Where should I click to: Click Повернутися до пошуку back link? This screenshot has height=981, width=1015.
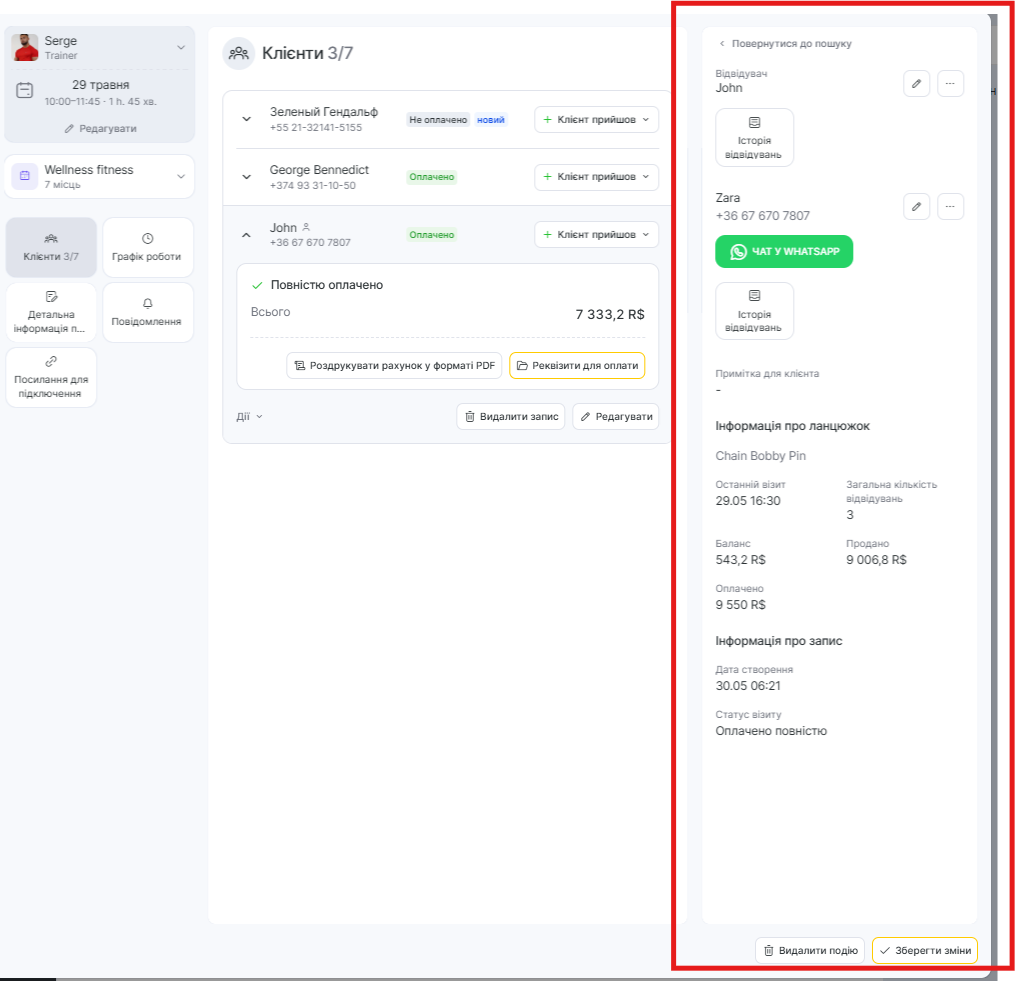pos(785,44)
